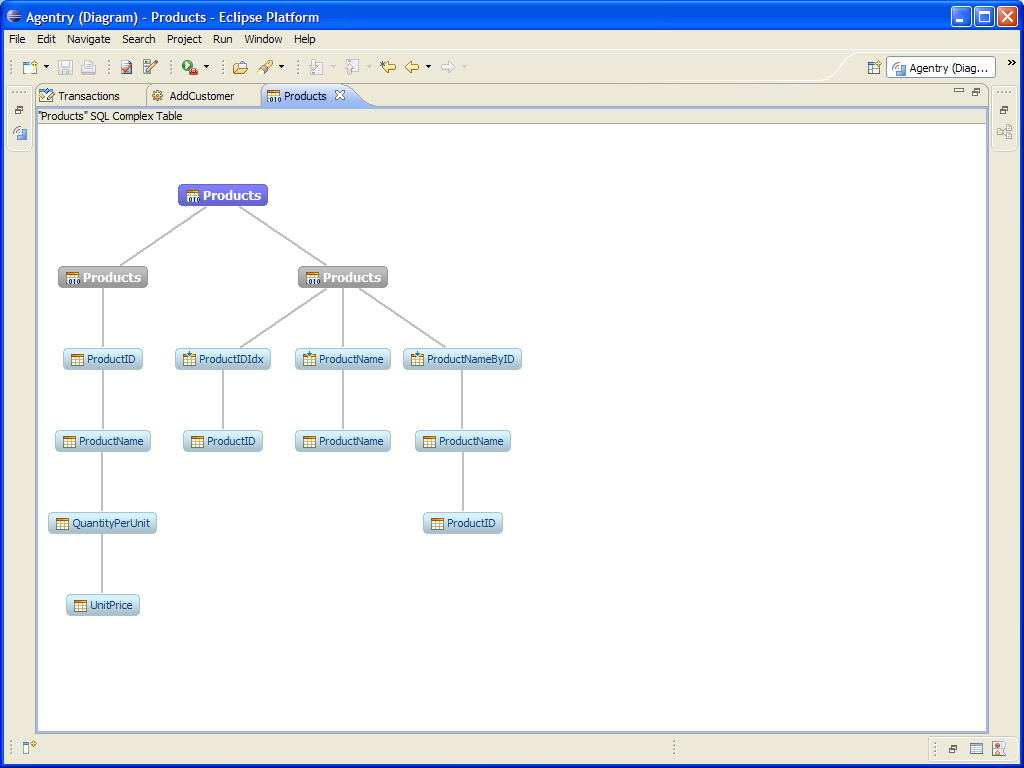
Task: Select the ProductID node under ProductIDIdx
Action: click(x=223, y=441)
